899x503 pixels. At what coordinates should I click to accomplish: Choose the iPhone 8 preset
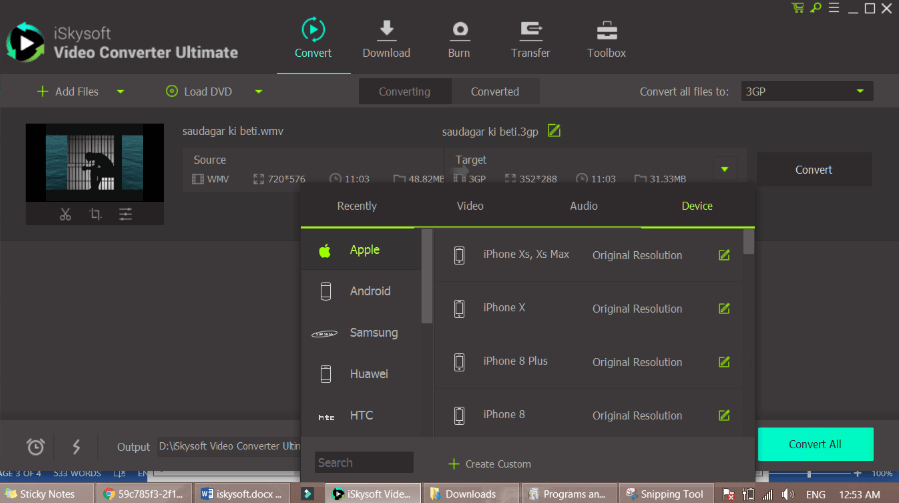pyautogui.click(x=589, y=414)
